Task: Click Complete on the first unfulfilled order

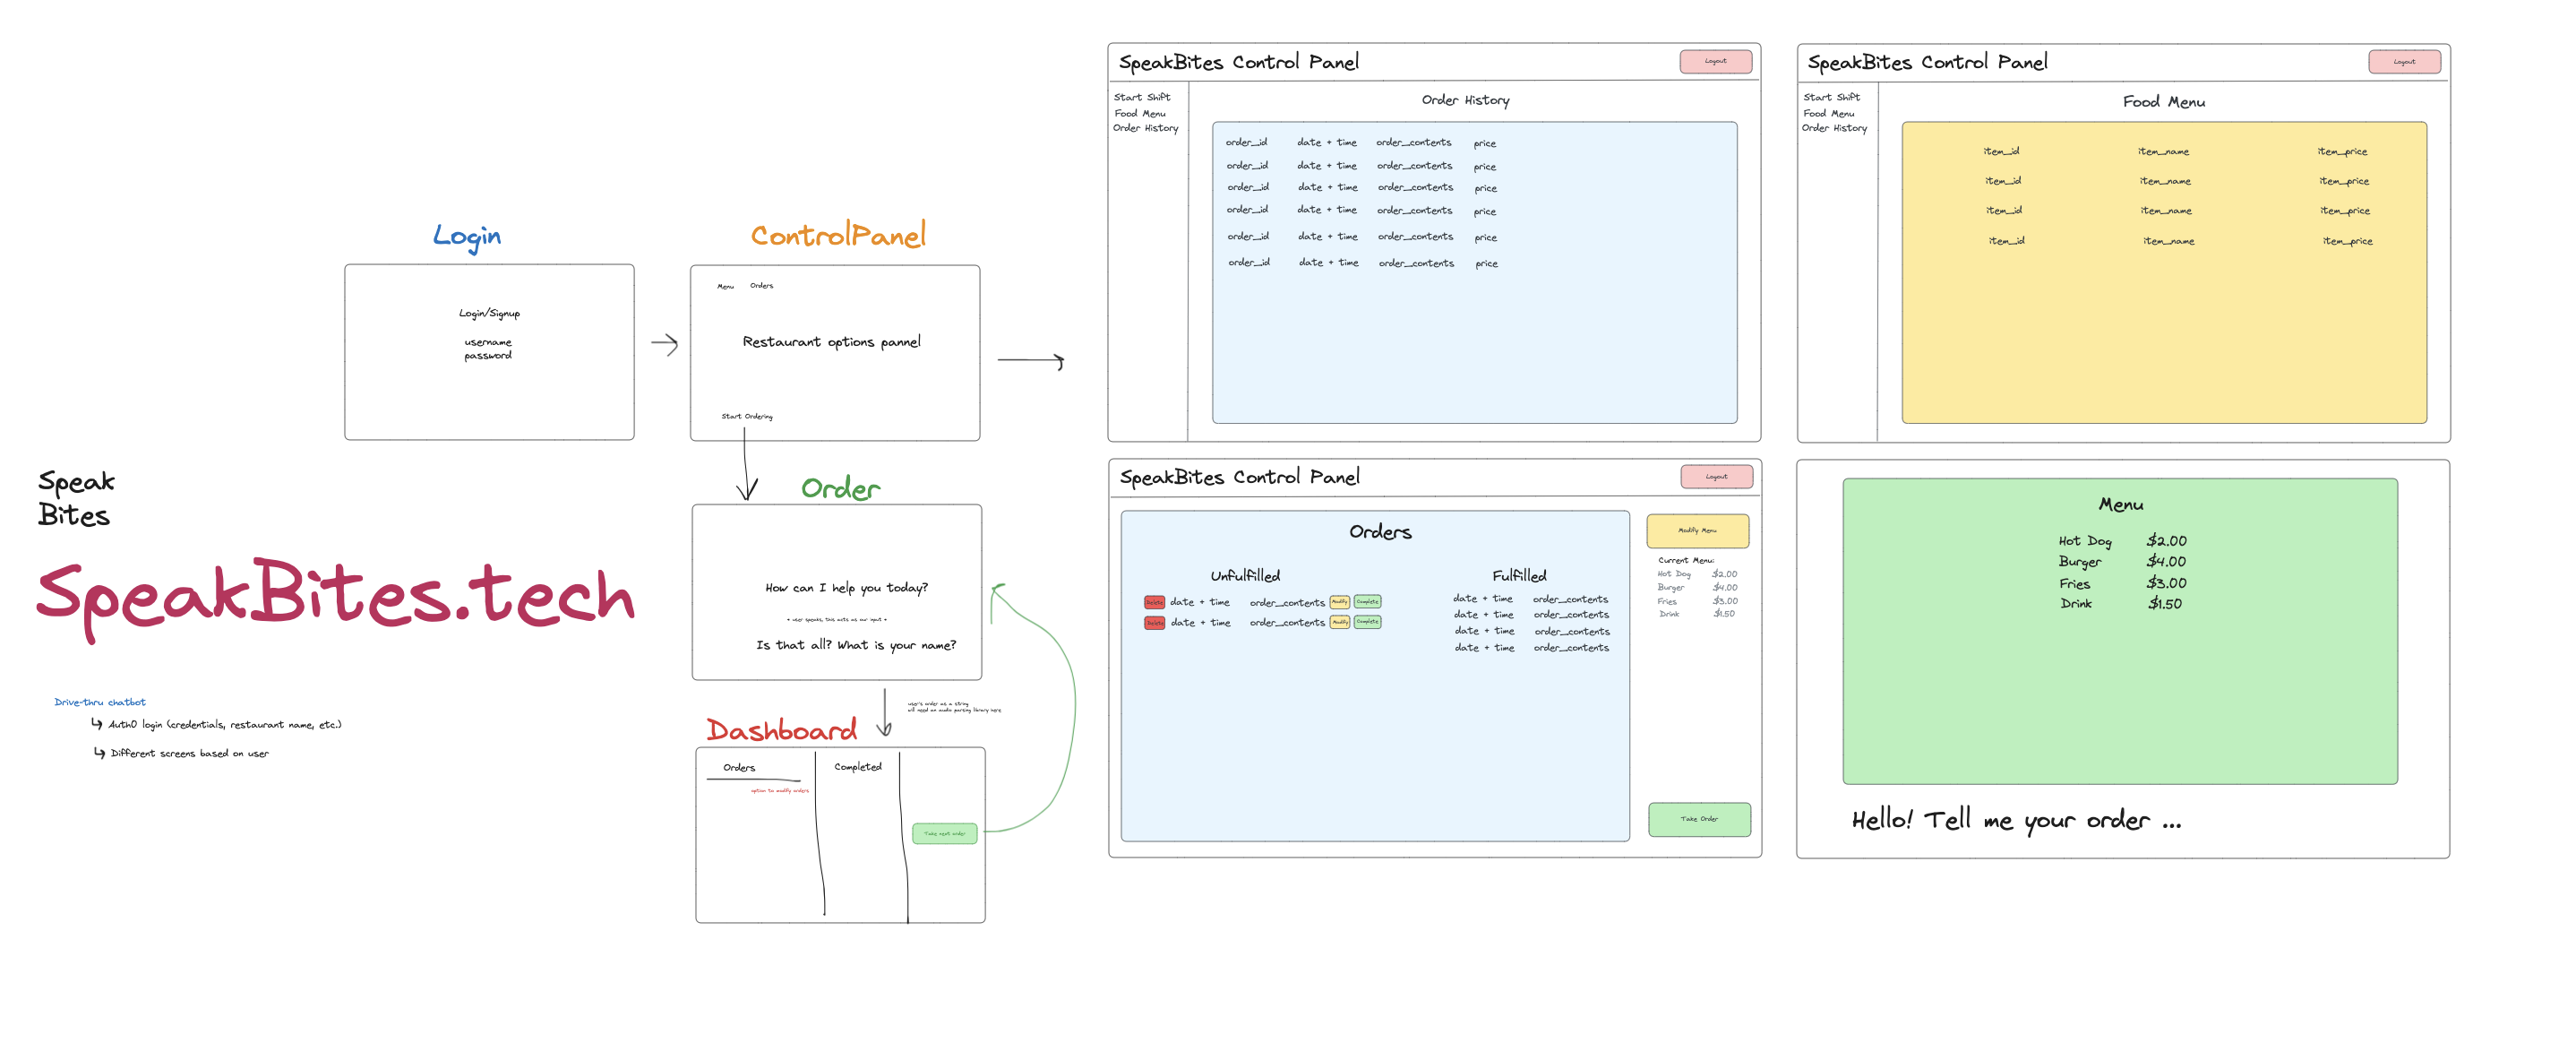Action: pyautogui.click(x=1367, y=602)
